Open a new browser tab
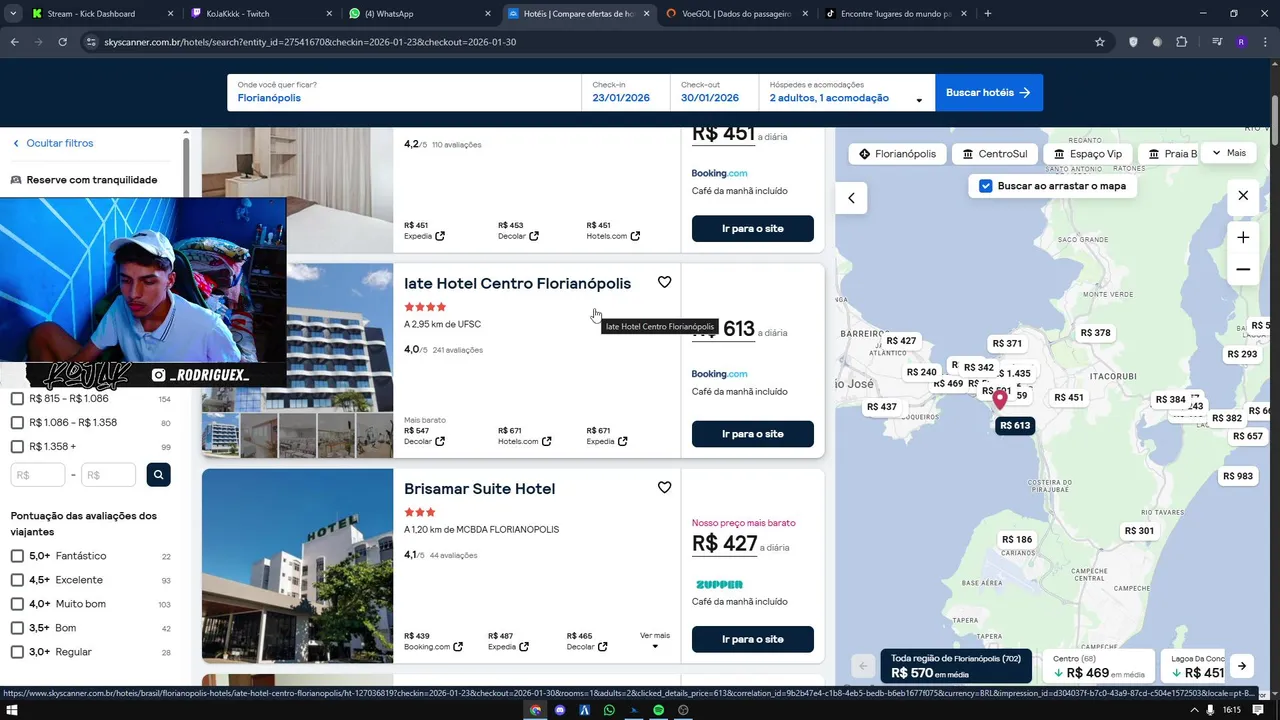 (x=987, y=14)
